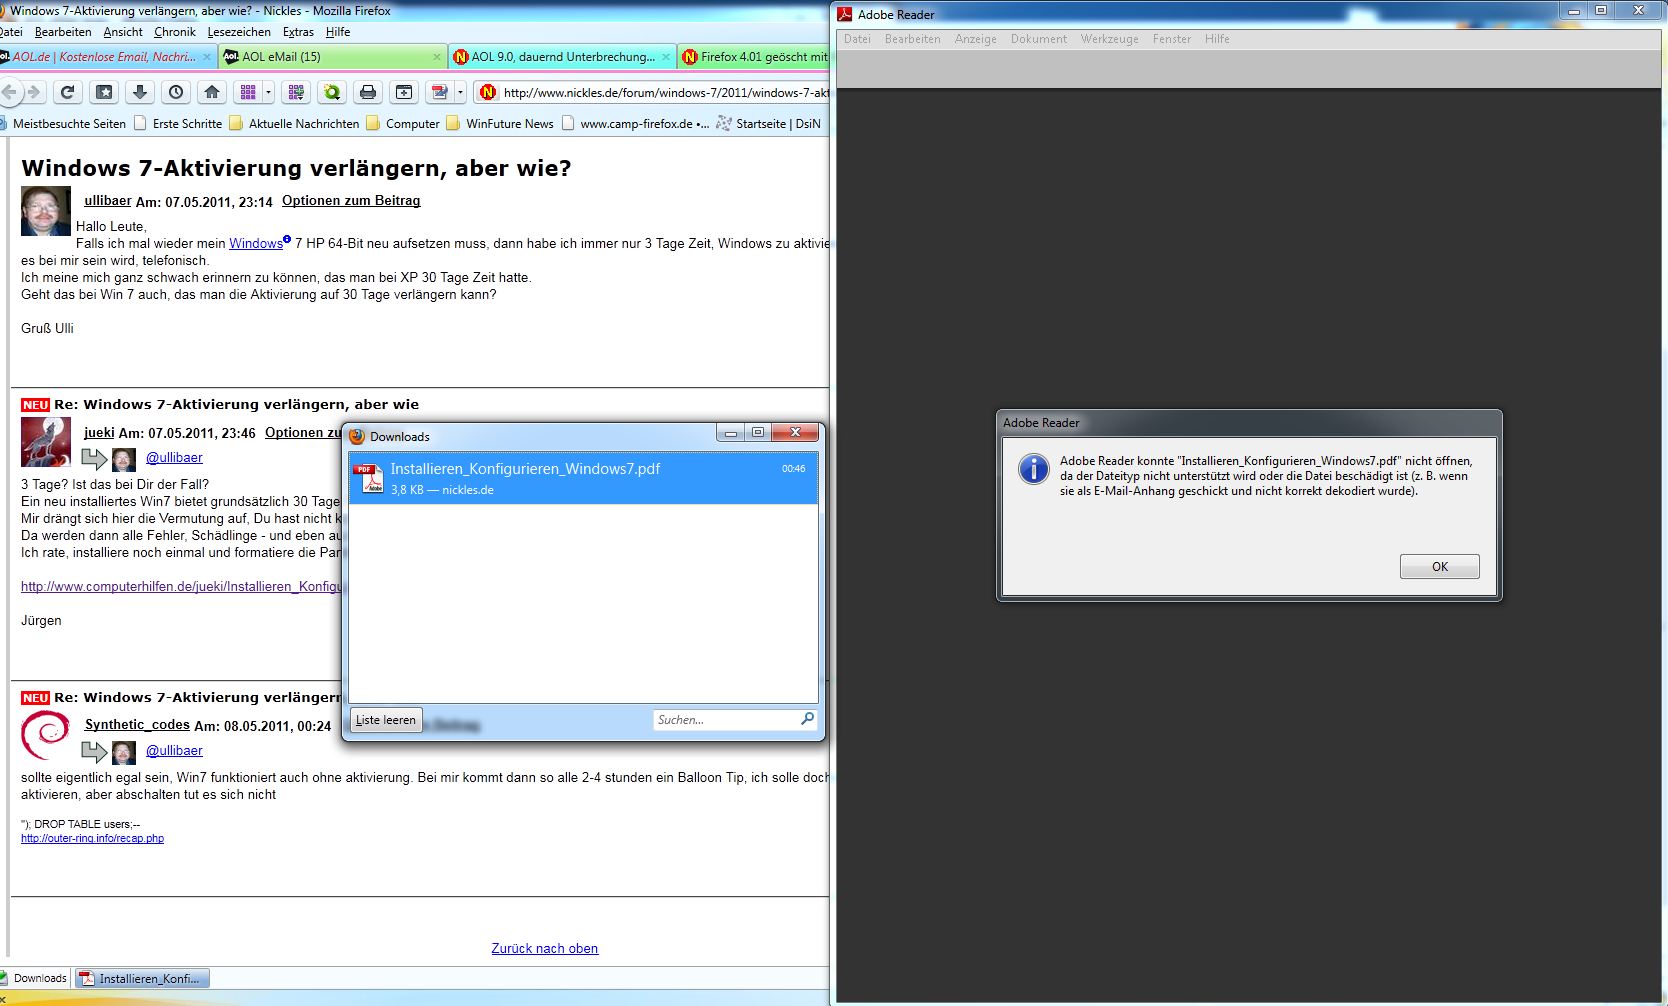The height and width of the screenshot is (1006, 1668).
Task: Open the Firefox Lesezeichen menu
Action: click(x=239, y=32)
